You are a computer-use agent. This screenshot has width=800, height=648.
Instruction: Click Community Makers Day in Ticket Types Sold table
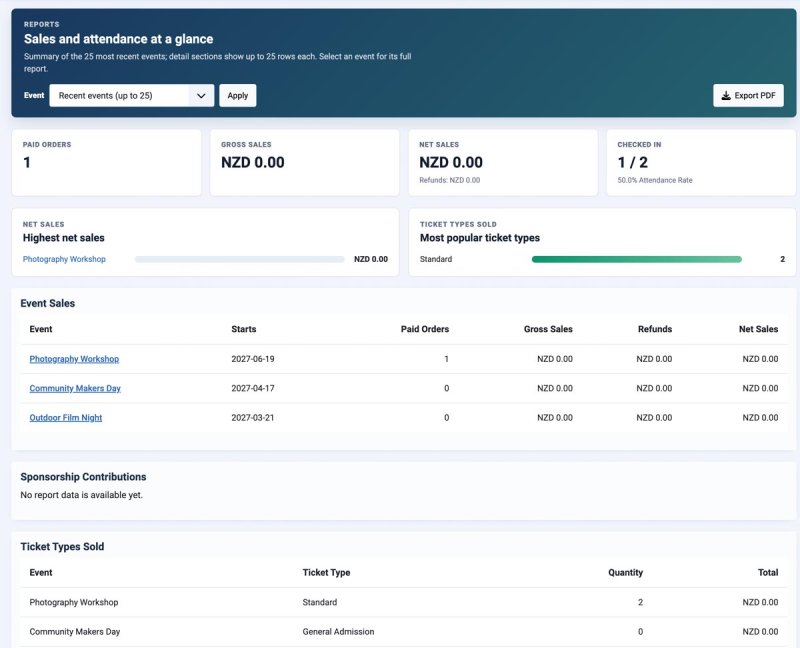[74, 632]
